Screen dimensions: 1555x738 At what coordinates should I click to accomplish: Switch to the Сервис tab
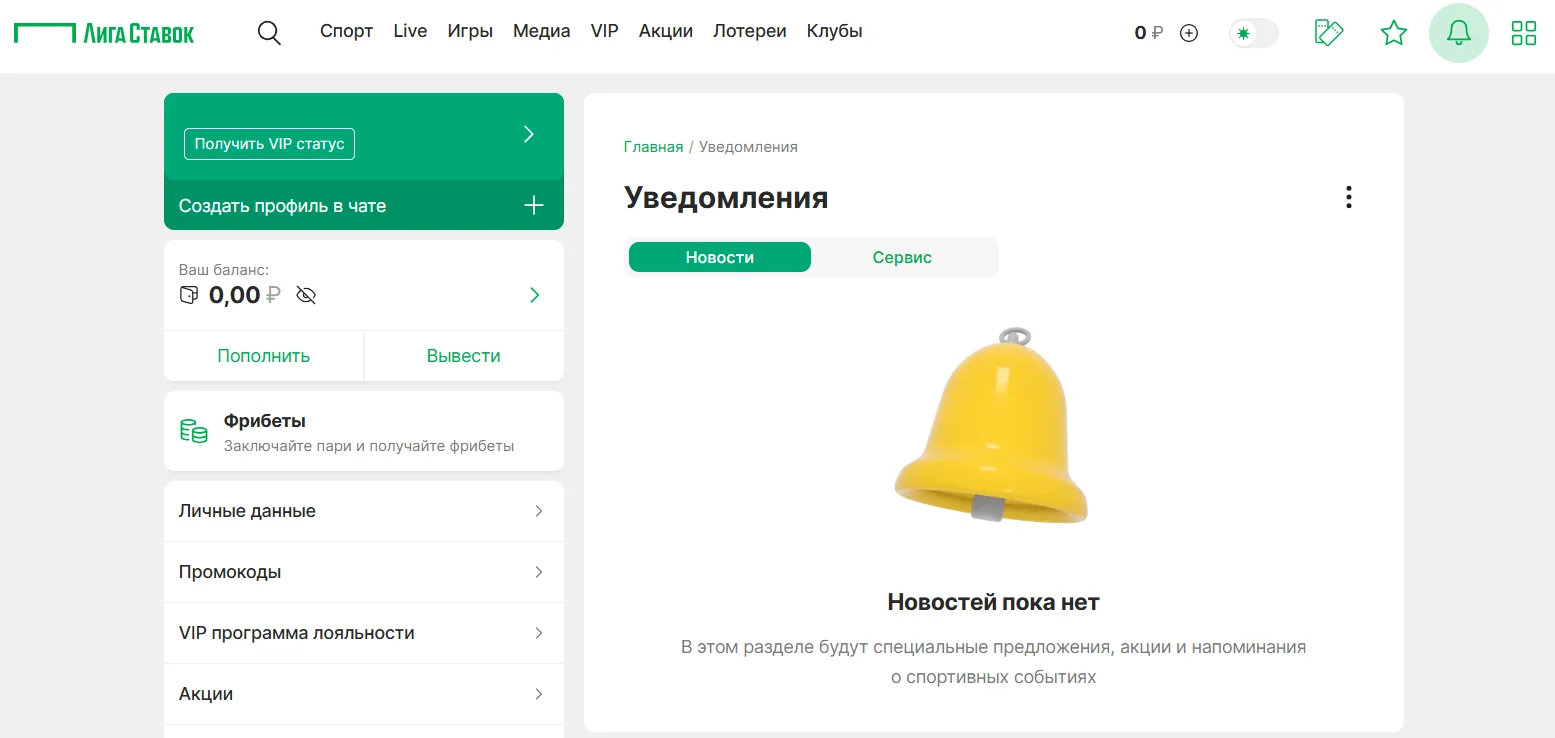point(901,257)
